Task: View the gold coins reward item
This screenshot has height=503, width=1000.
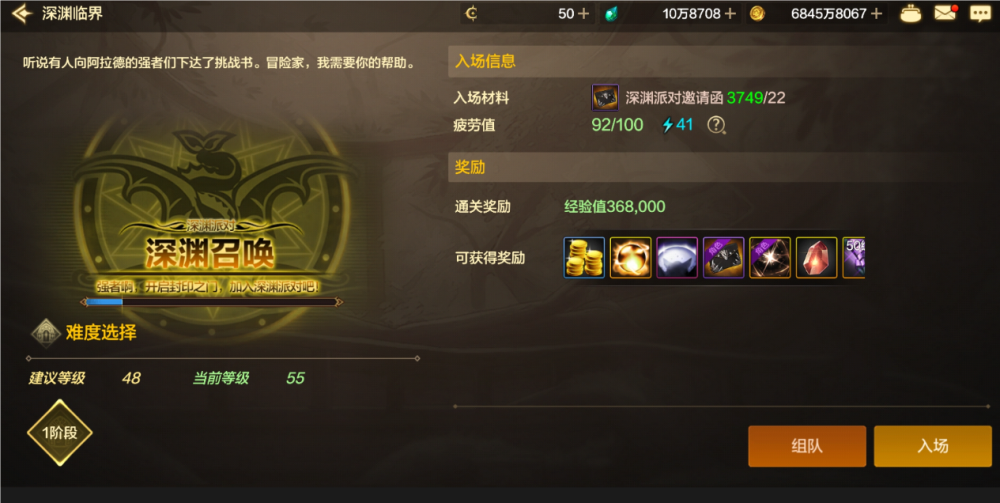Action: tap(584, 258)
